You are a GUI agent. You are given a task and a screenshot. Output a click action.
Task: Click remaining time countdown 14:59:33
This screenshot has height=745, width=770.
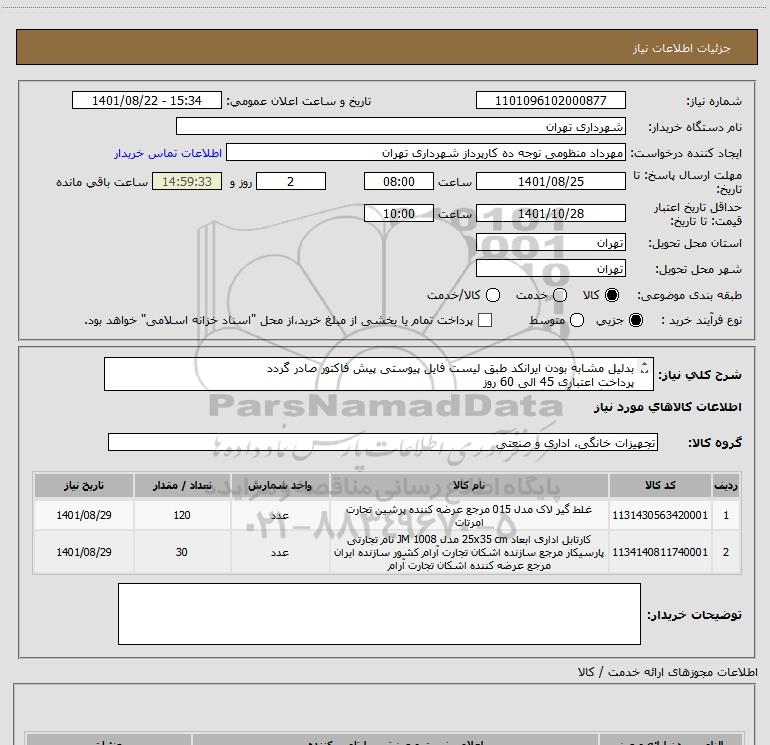point(187,181)
